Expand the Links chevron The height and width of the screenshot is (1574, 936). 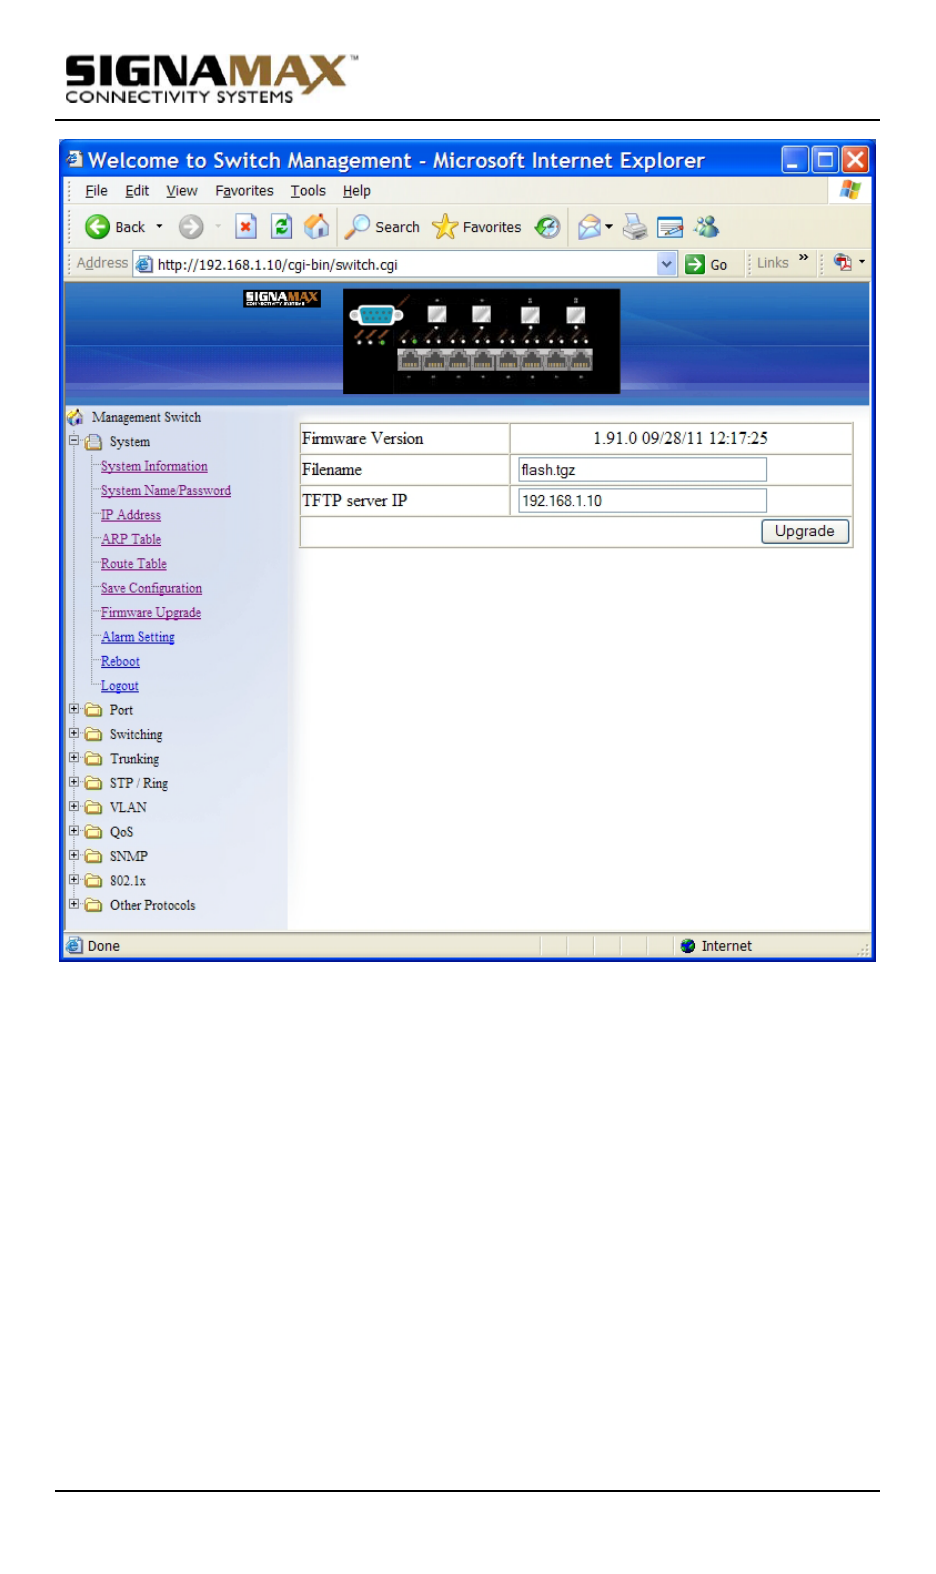point(803,258)
